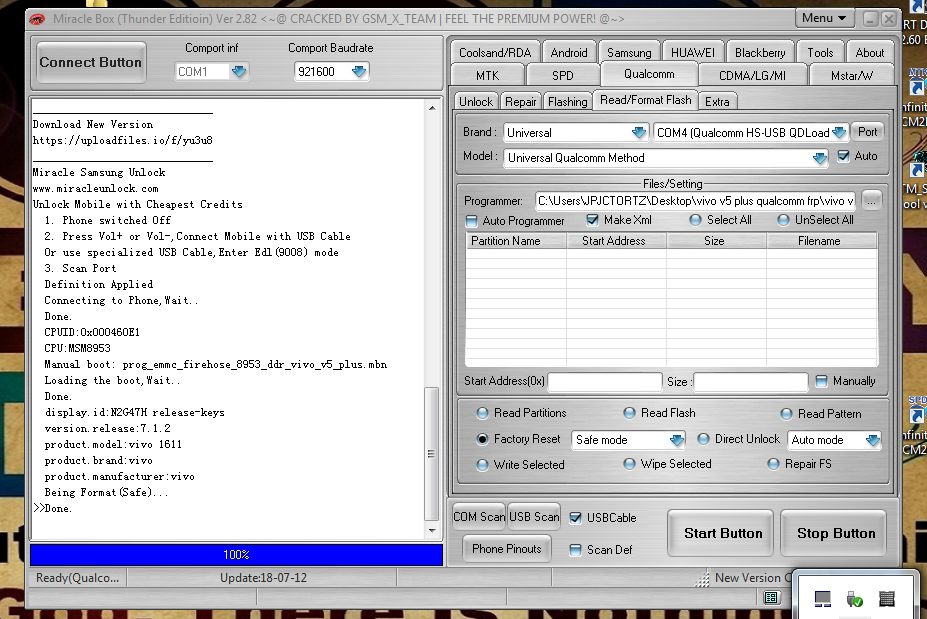Click the status bar resize grip
This screenshot has height=619, width=927.
point(702,579)
